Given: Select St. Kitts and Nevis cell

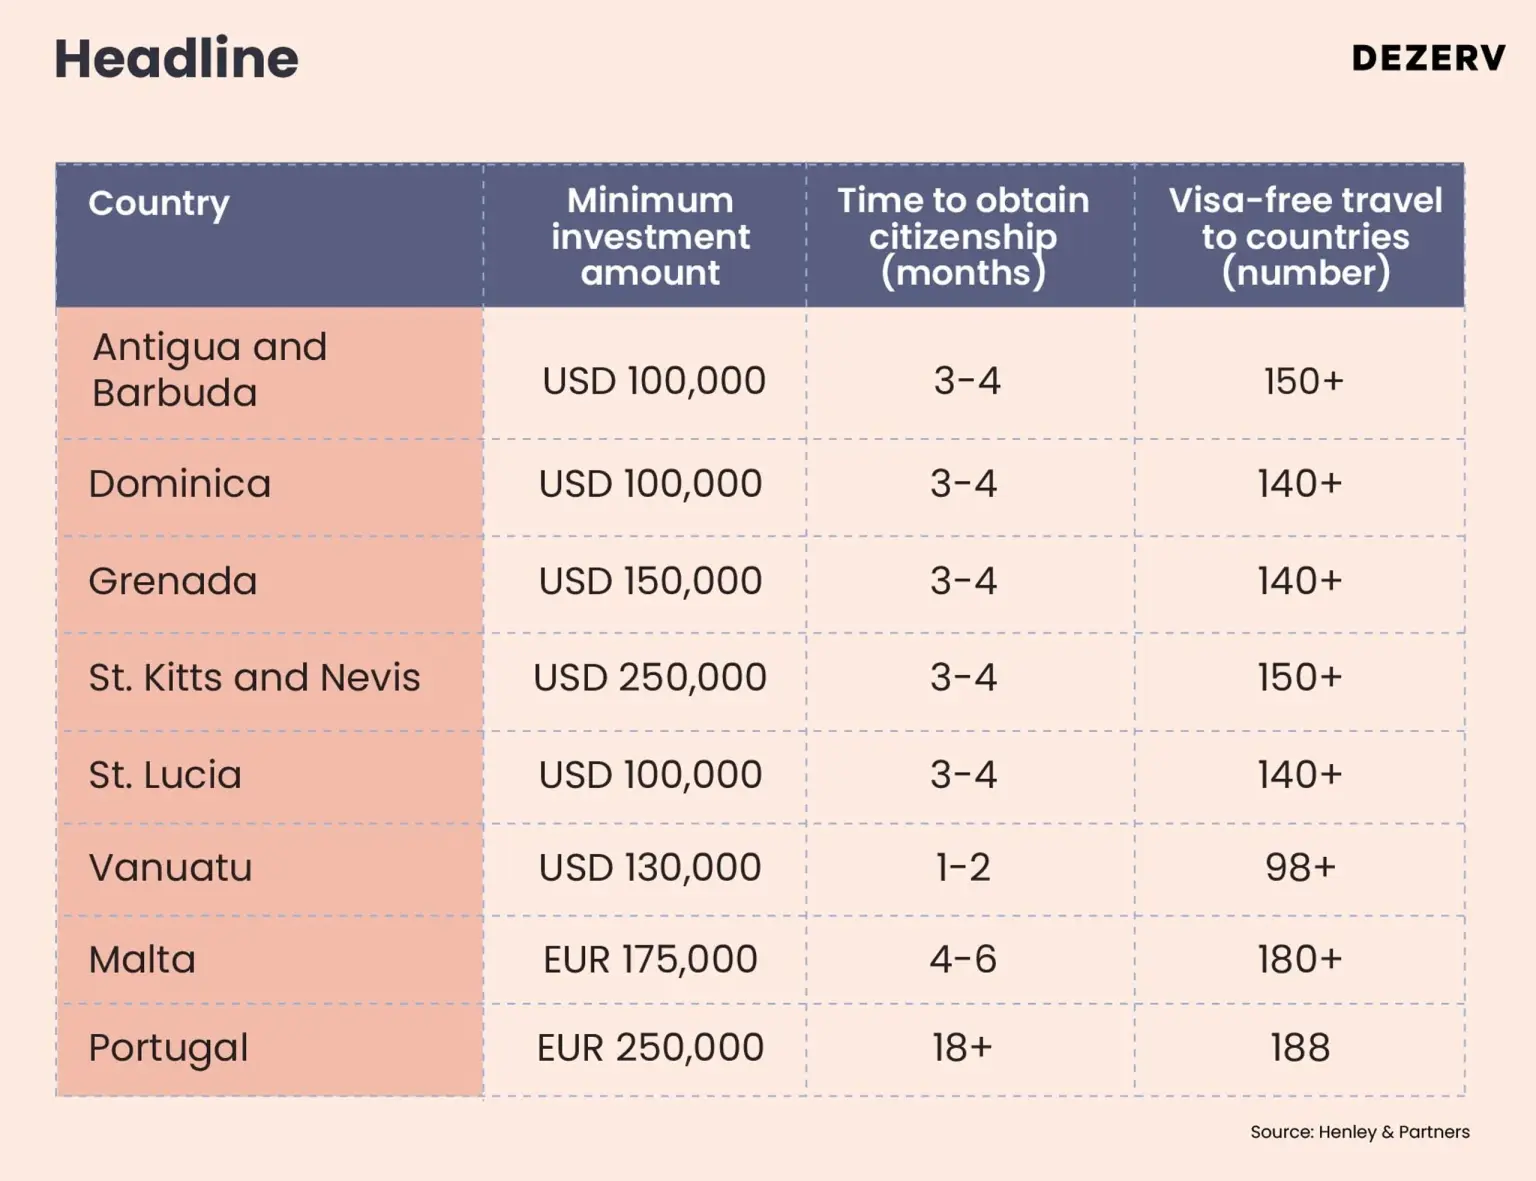Looking at the screenshot, I should pyautogui.click(x=254, y=678).
